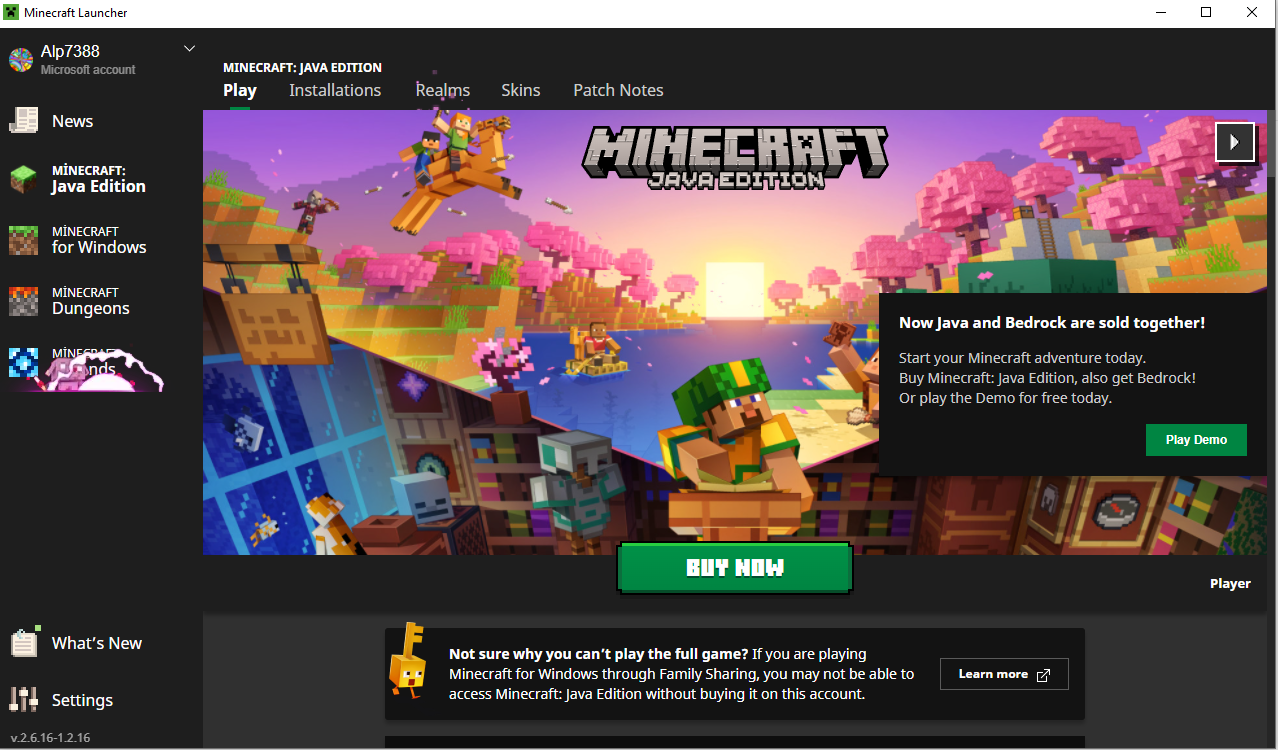Select Minecraft for Windows in sidebar
This screenshot has height=750, width=1278.
78,240
